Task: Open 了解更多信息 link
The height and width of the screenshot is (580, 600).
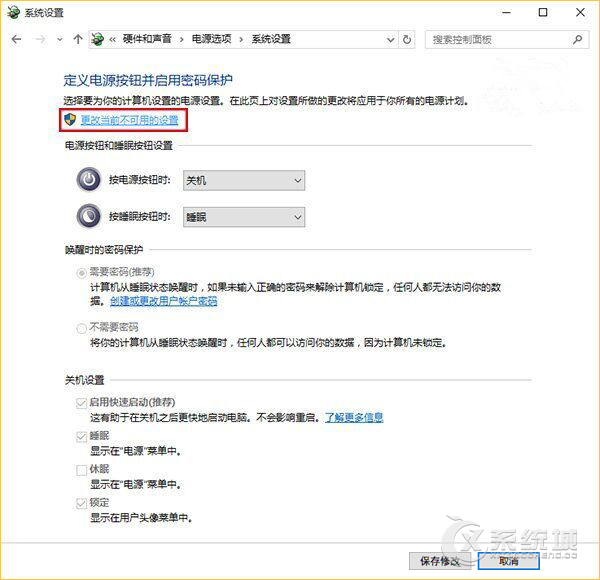Action: pyautogui.click(x=354, y=417)
